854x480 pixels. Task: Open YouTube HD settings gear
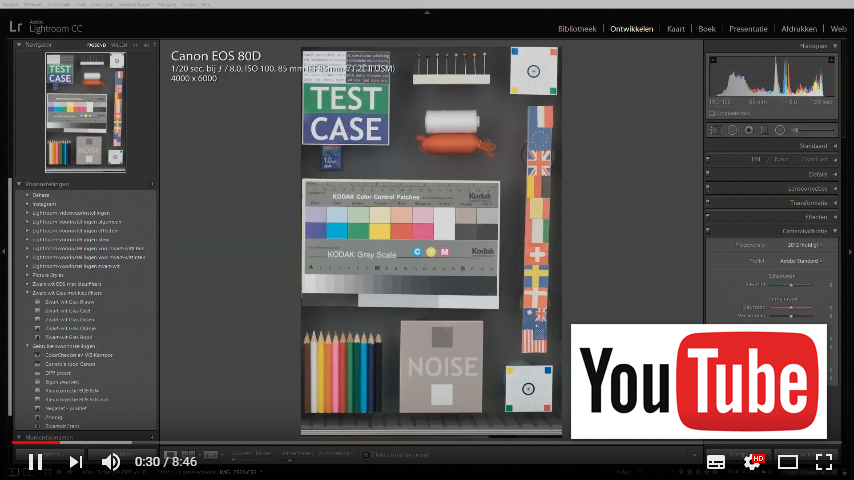click(753, 462)
